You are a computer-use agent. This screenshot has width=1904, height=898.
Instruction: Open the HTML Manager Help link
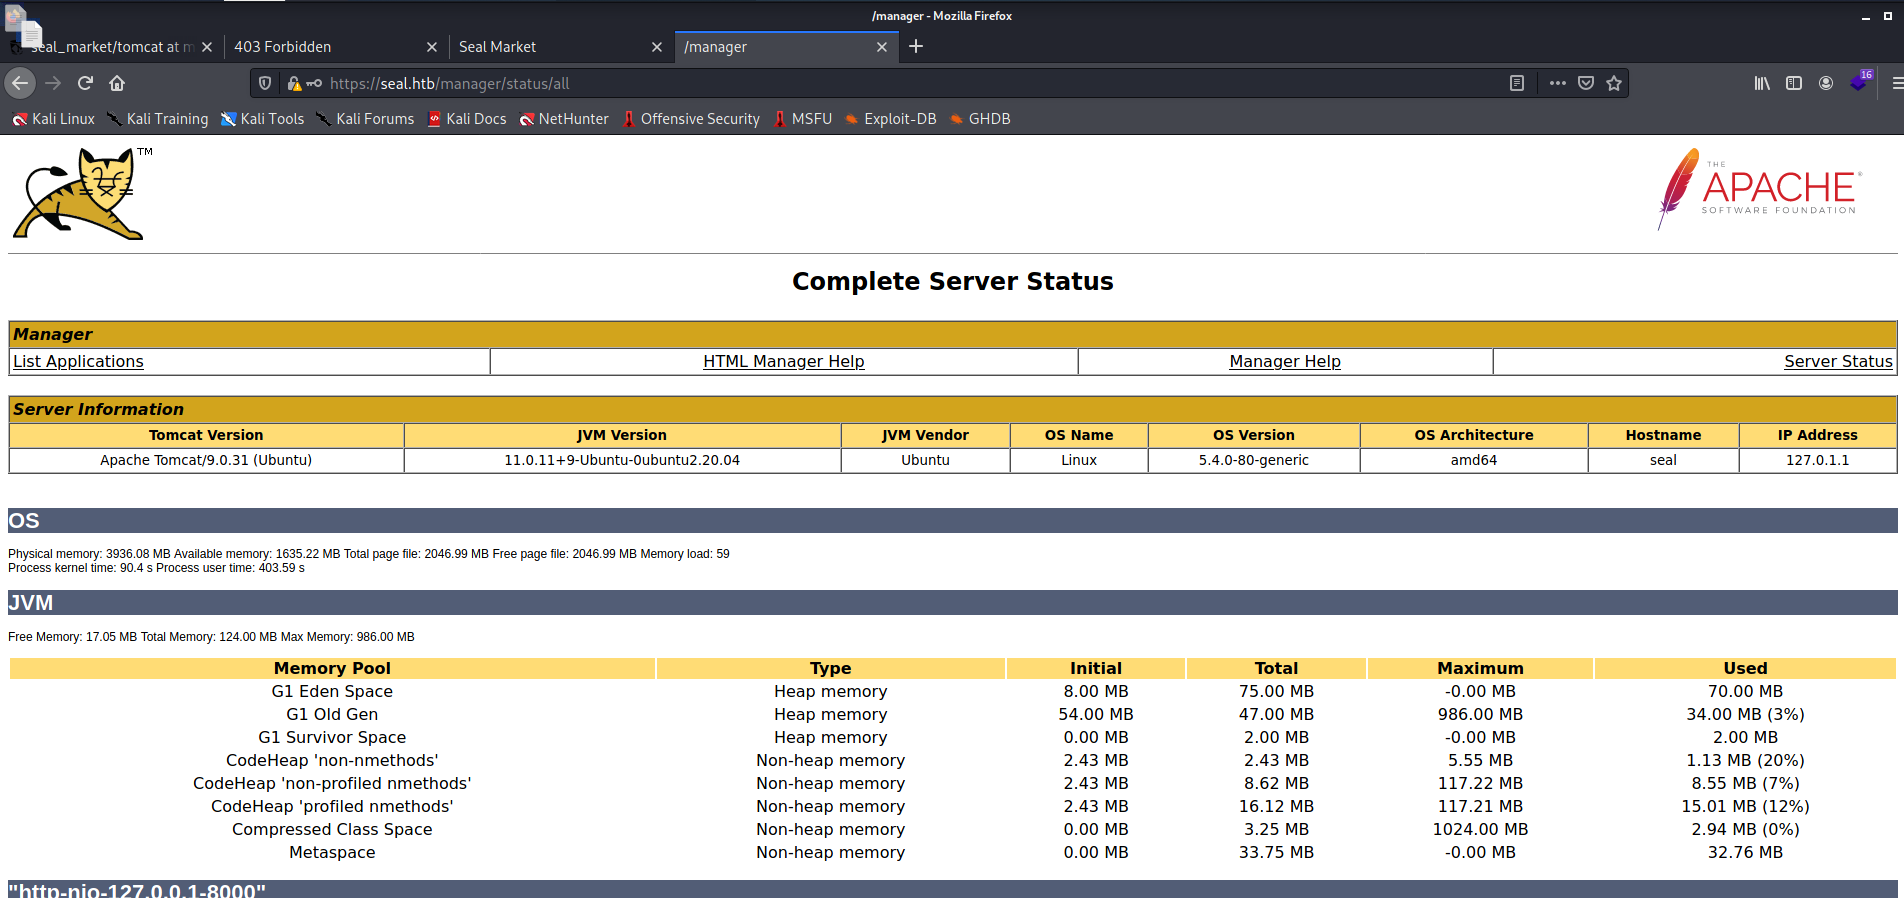click(783, 361)
